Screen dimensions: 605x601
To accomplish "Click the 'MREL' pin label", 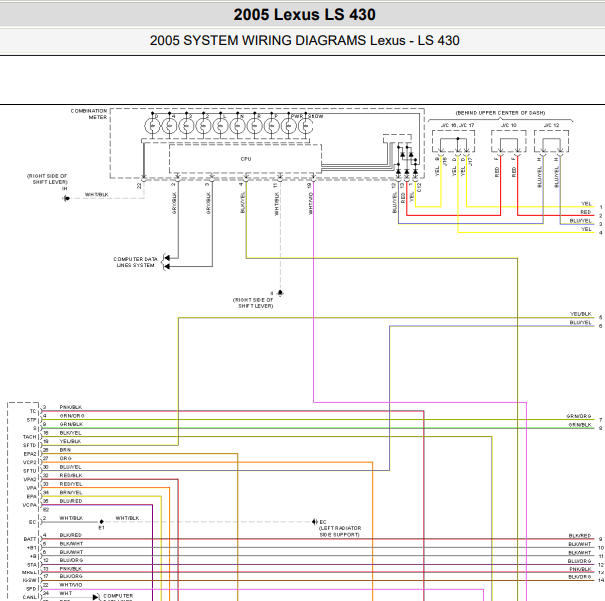I will [29, 572].
